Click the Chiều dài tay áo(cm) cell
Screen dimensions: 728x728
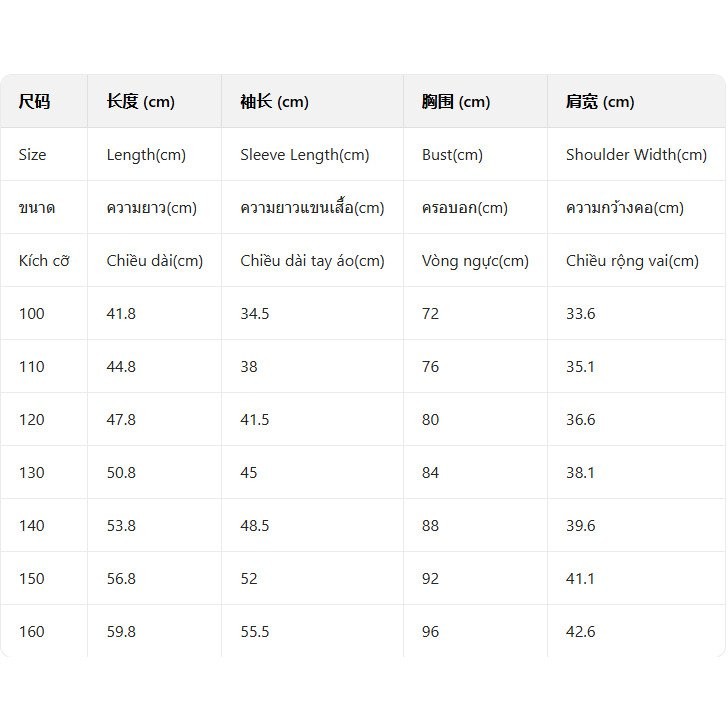(x=312, y=261)
